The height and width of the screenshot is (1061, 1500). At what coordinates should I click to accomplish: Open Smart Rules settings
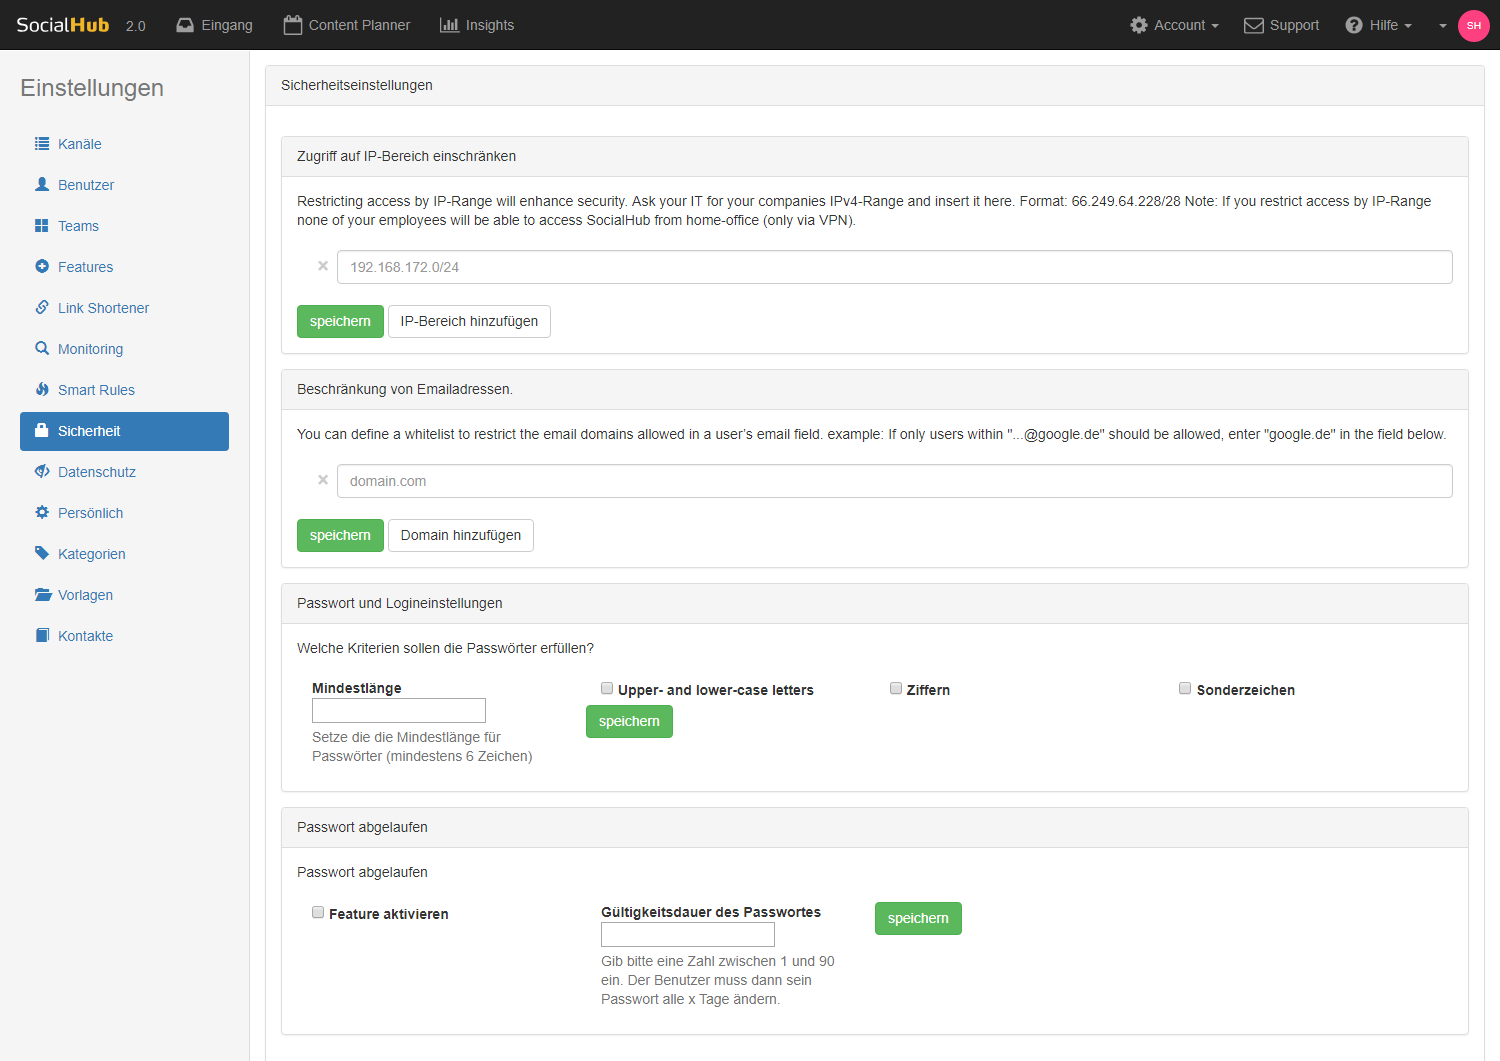(x=124, y=390)
